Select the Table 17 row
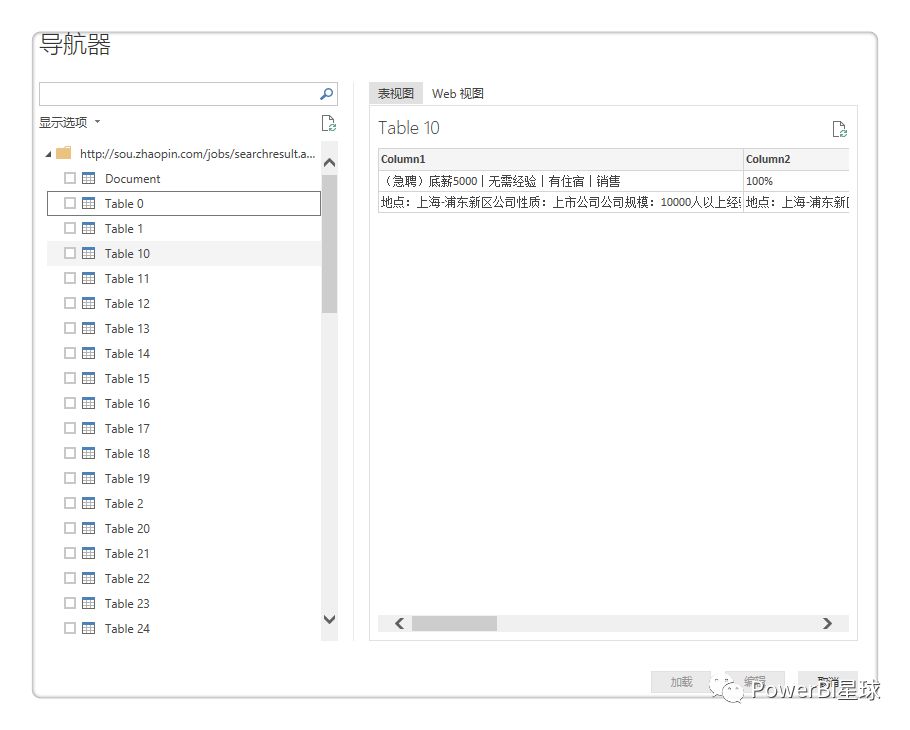The image size is (910, 730). coord(183,428)
